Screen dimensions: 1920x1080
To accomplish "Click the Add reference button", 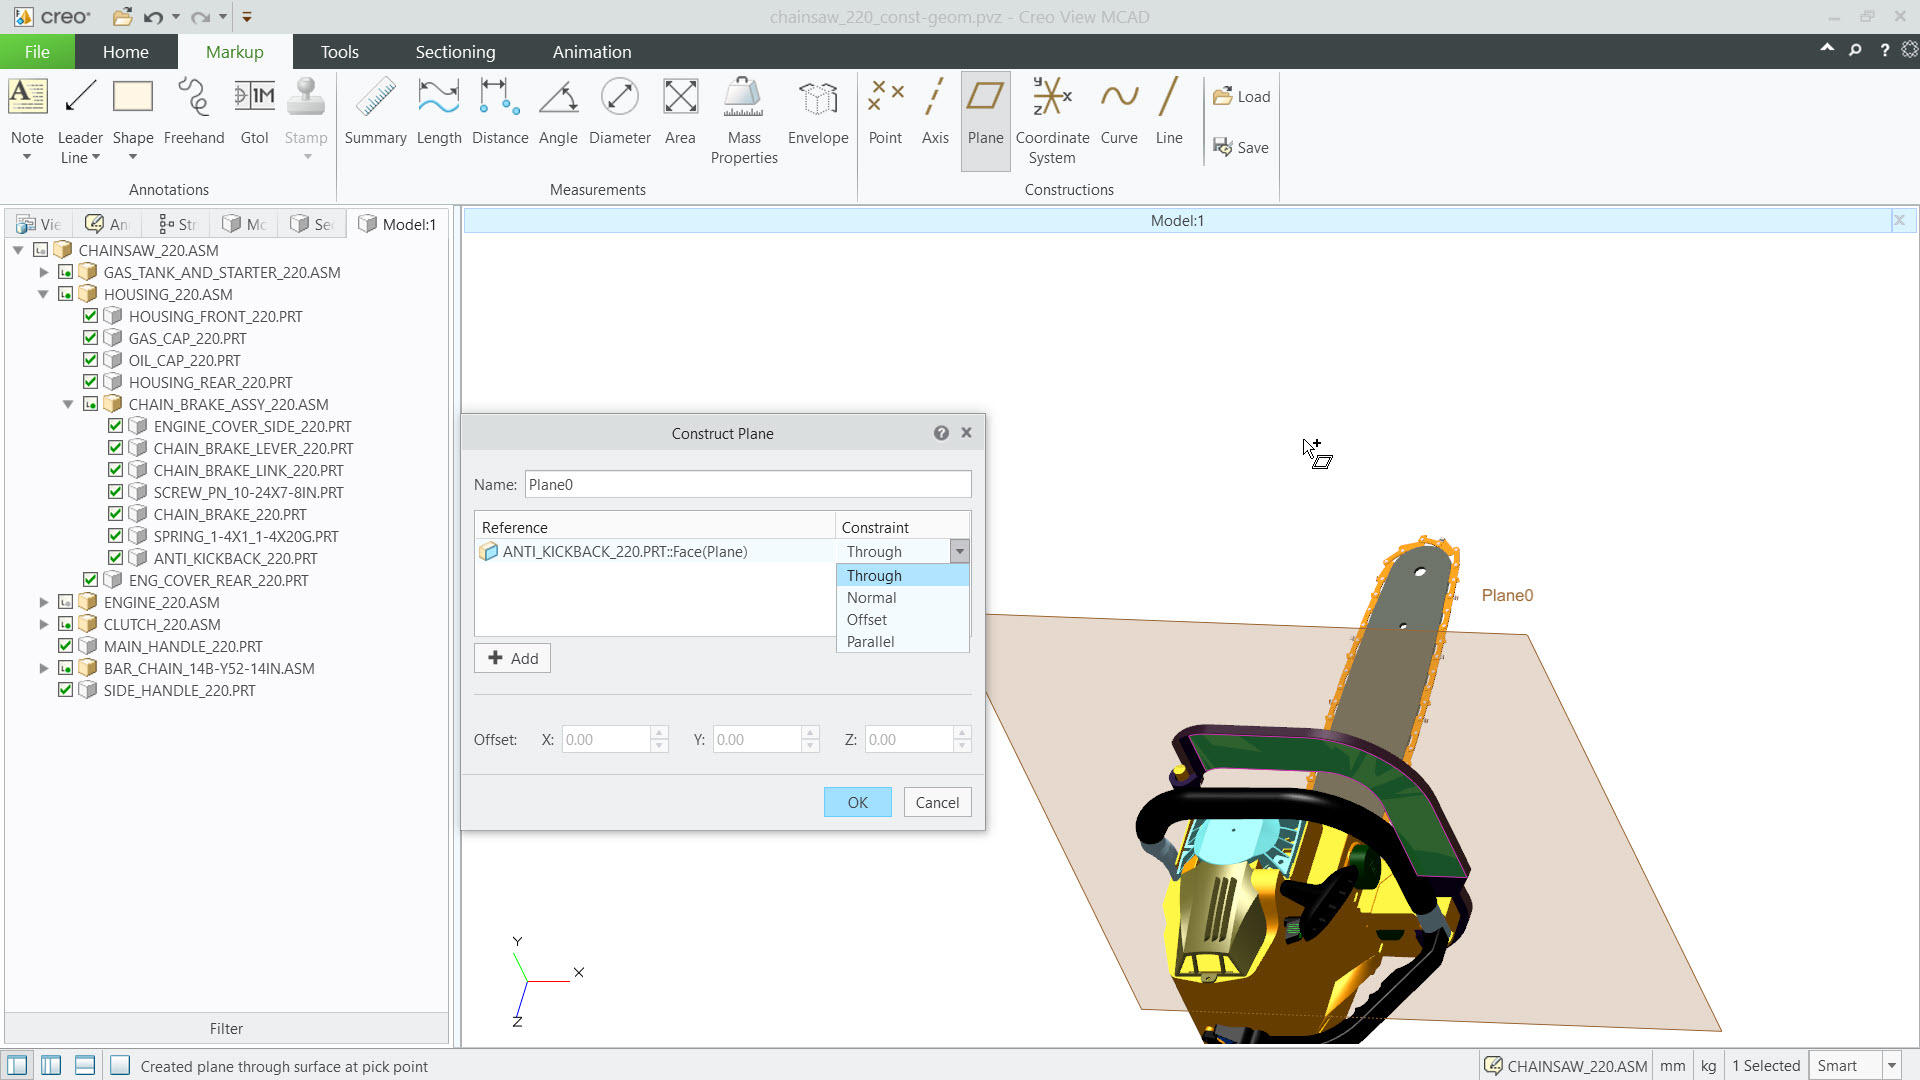I will (512, 658).
